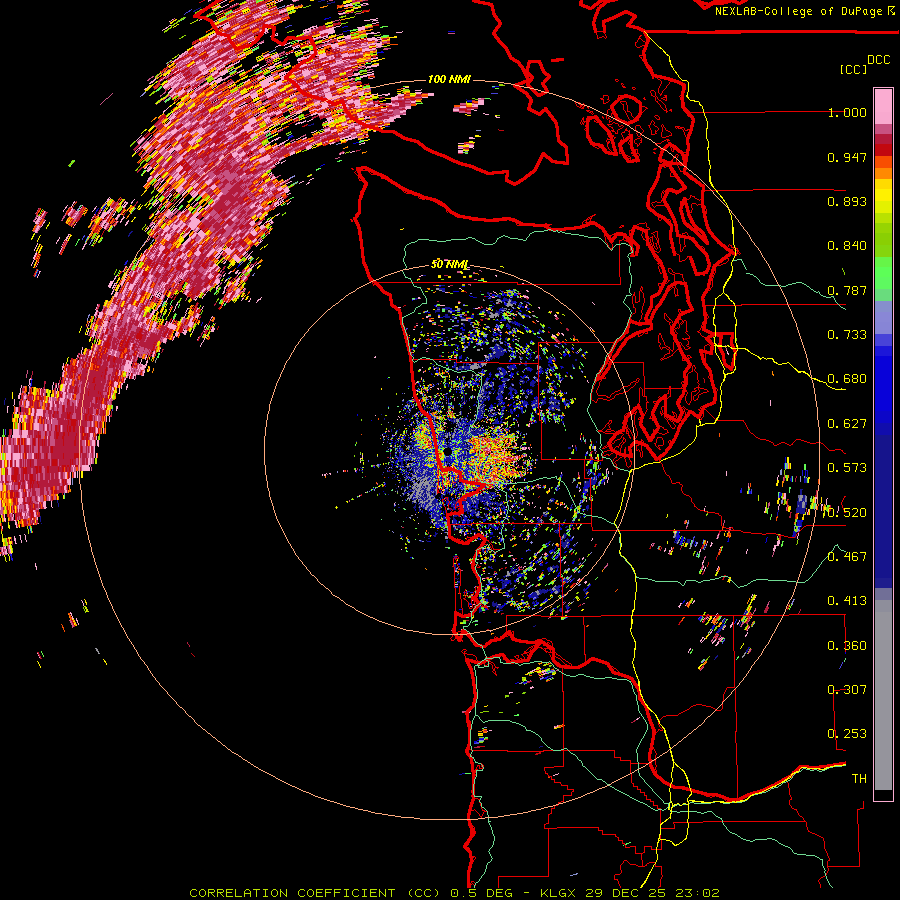Screen dimensions: 900x900
Task: Click the 0.467 legend value
Action: click(x=847, y=557)
